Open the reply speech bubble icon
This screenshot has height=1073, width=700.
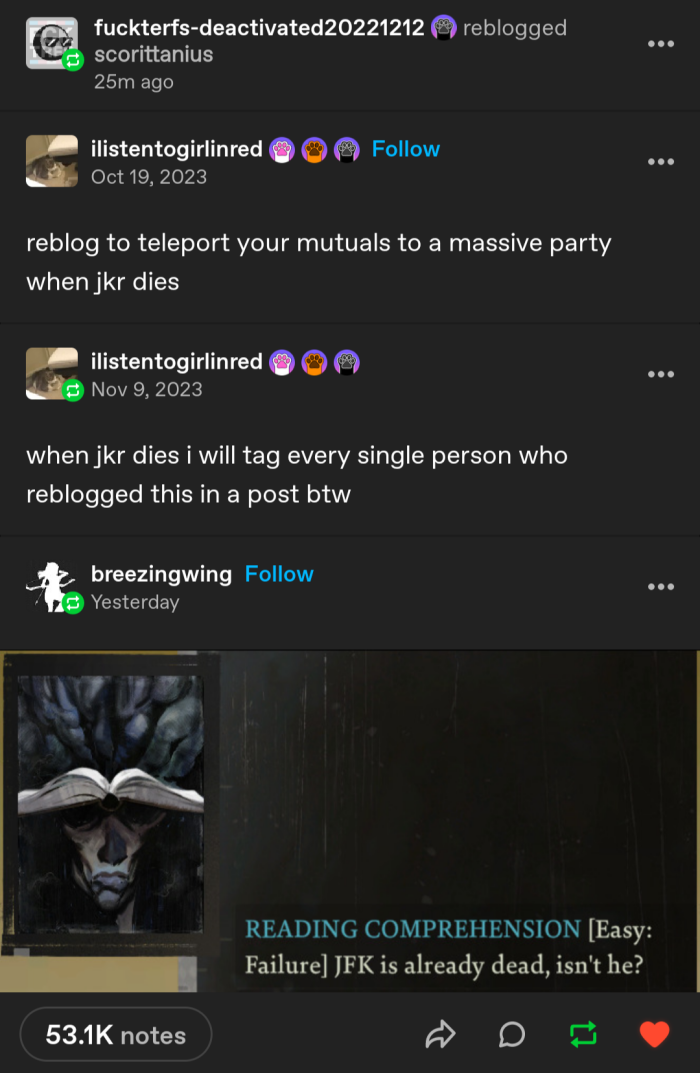[511, 1035]
